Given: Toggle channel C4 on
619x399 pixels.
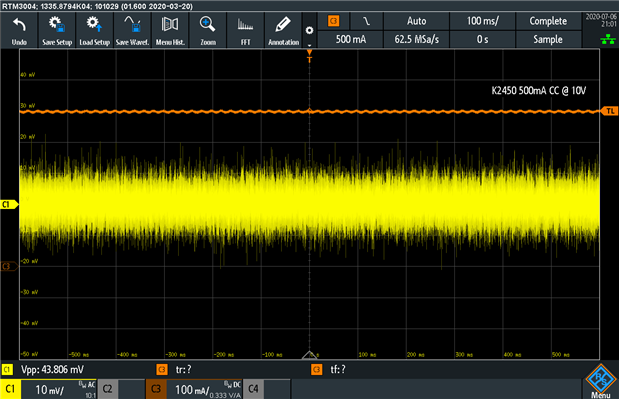Looking at the screenshot, I should 253,389.
